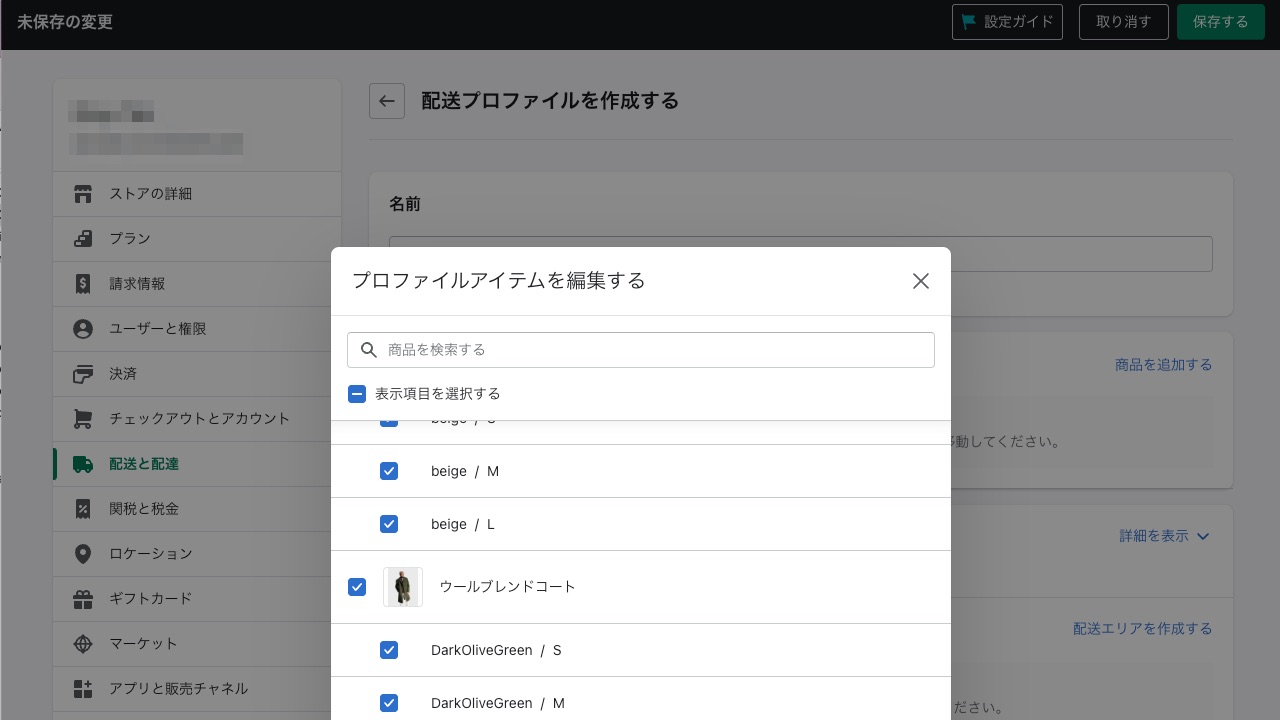Expand 詳細を表示 dropdown
The height and width of the screenshot is (720, 1280).
[x=1165, y=536]
